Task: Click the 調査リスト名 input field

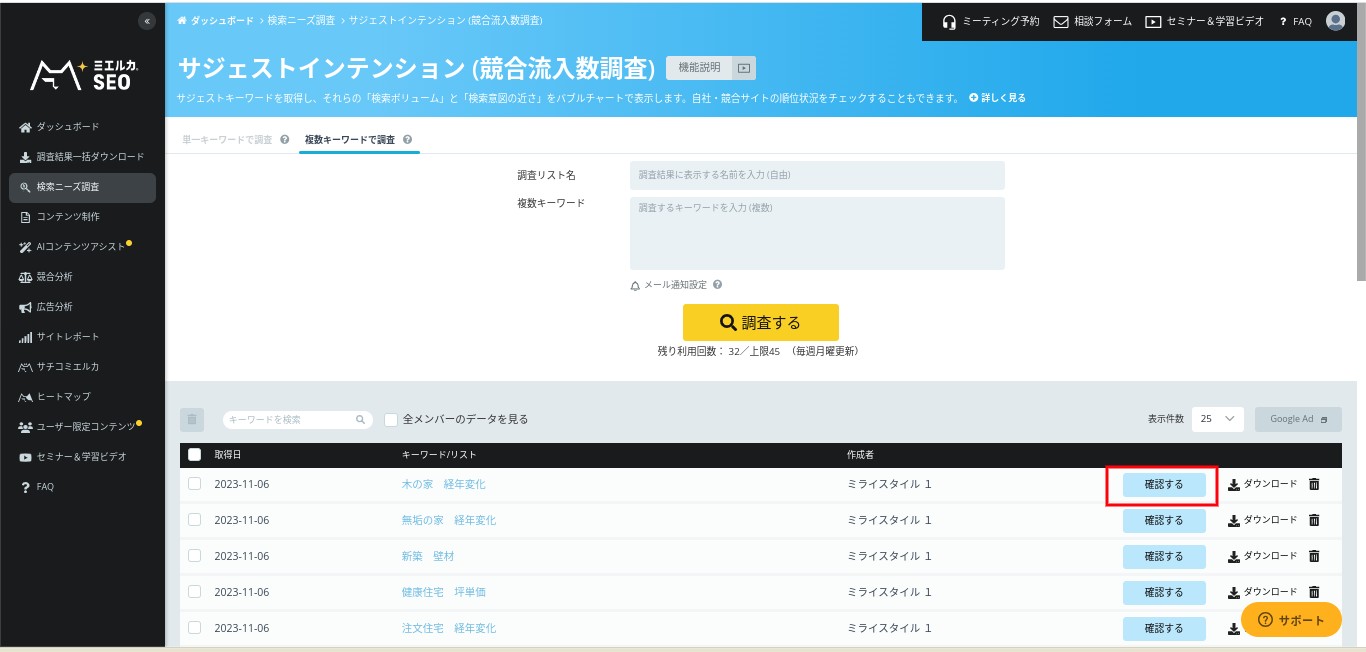Action: (x=816, y=175)
